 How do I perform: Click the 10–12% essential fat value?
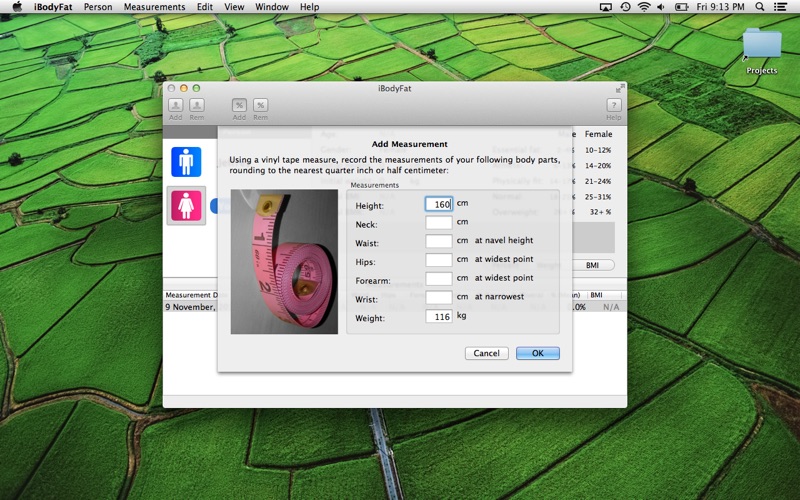598,150
